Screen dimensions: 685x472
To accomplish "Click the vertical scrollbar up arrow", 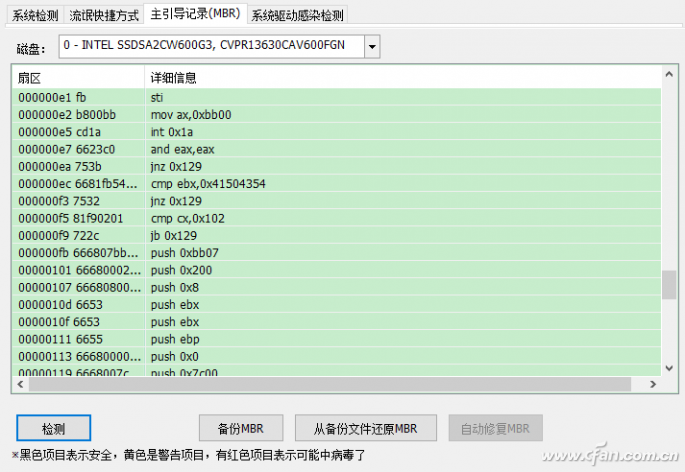I will click(x=669, y=75).
